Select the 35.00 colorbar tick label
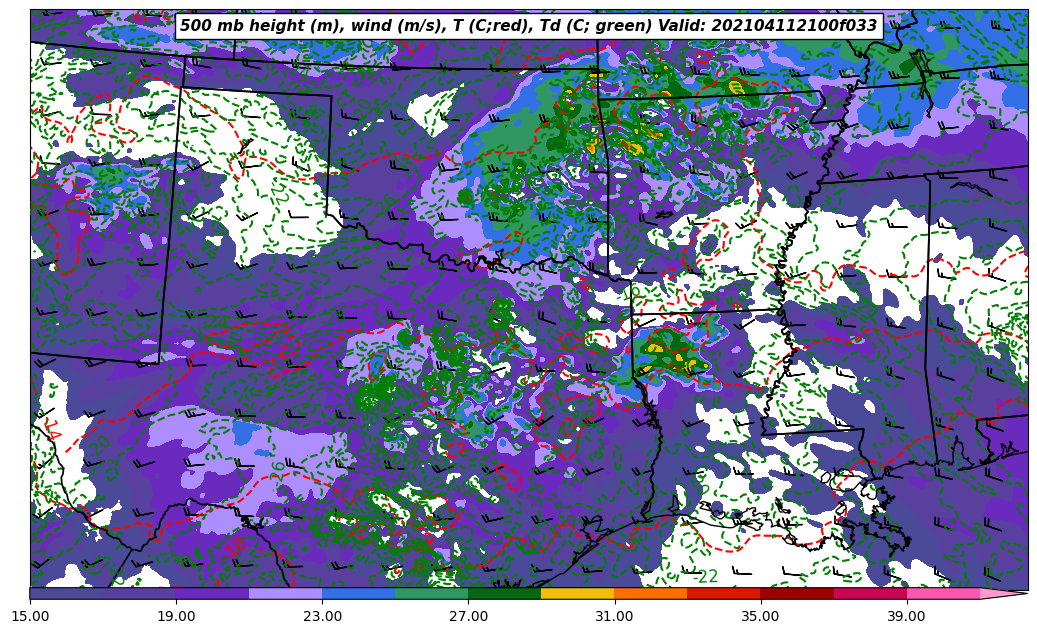Screen dimensions: 1037x633 (760, 617)
